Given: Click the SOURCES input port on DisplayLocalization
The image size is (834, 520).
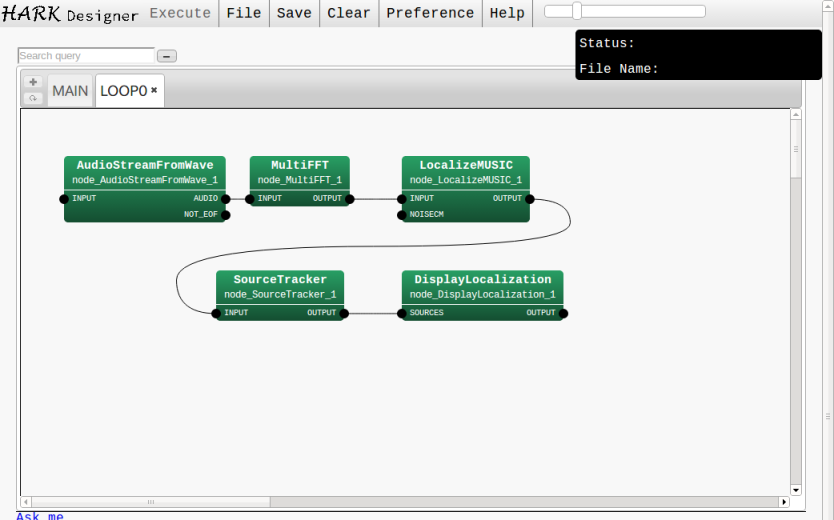Looking at the screenshot, I should 402,313.
